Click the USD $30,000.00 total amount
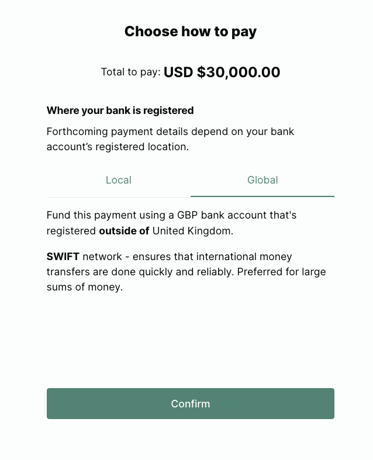373x460 pixels. pos(222,72)
